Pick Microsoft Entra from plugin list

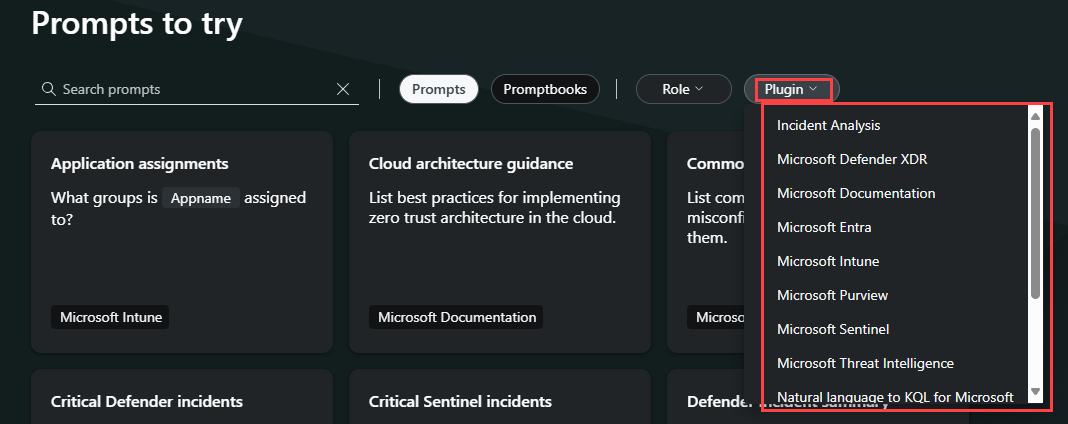[823, 227]
